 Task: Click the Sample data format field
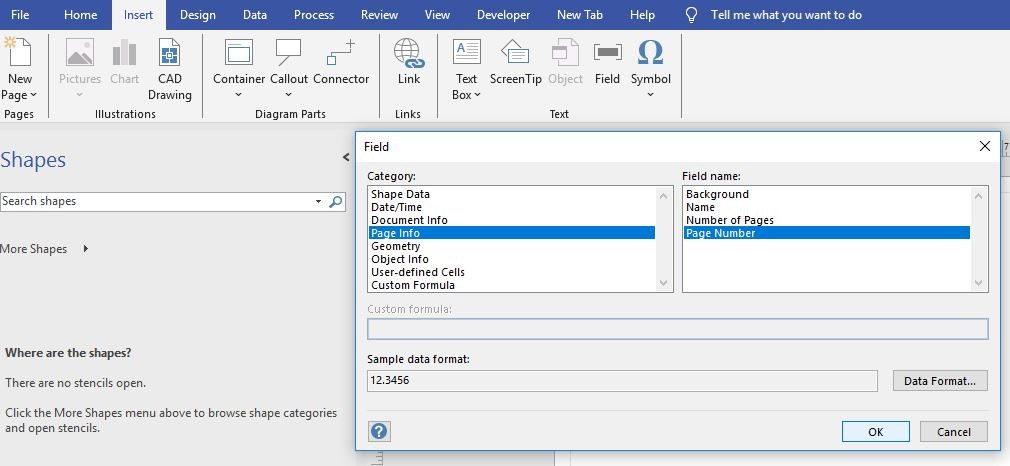click(622, 380)
